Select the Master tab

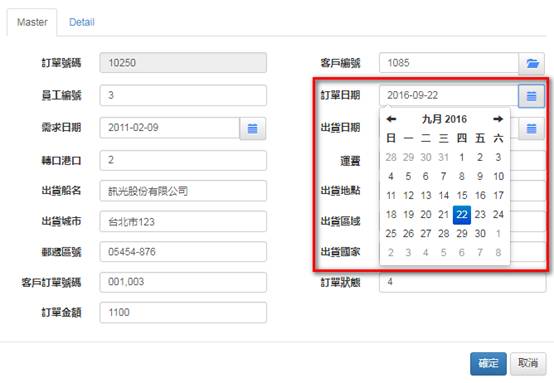coord(32,22)
